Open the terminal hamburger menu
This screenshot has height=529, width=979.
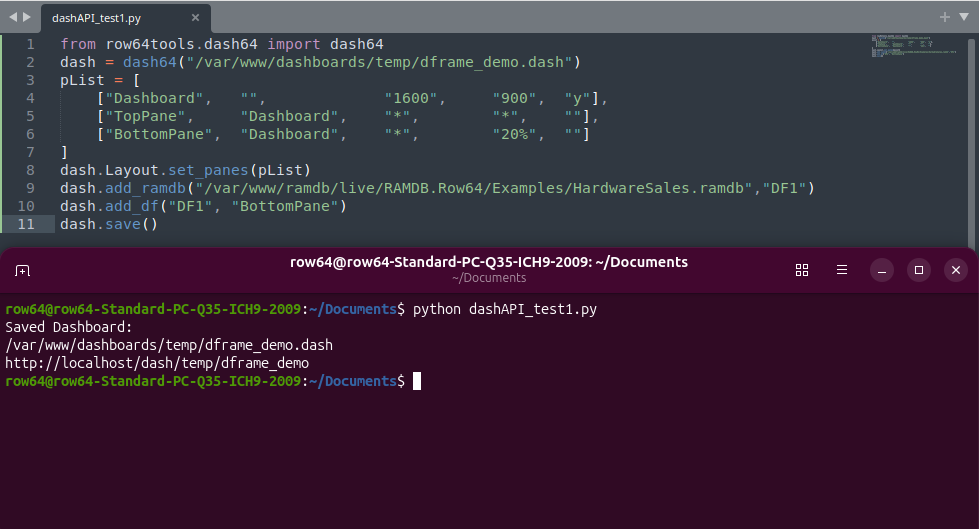(842, 270)
